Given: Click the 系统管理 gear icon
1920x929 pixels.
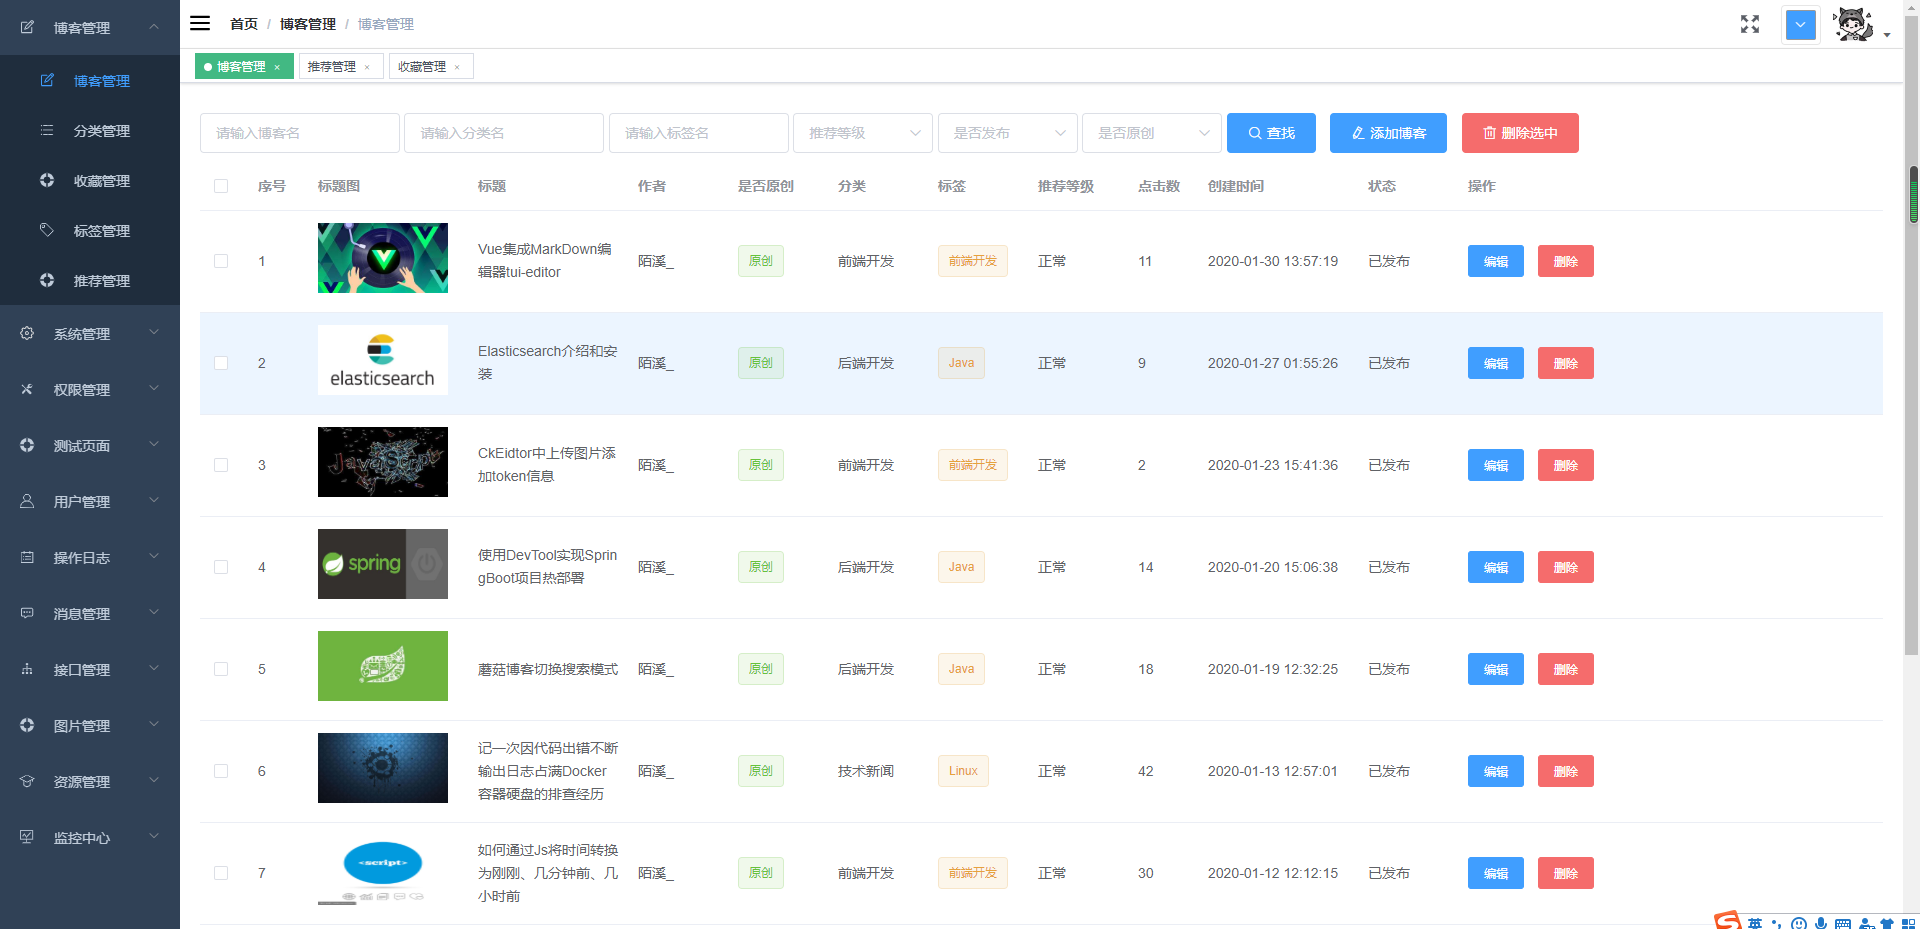Looking at the screenshot, I should tap(27, 333).
